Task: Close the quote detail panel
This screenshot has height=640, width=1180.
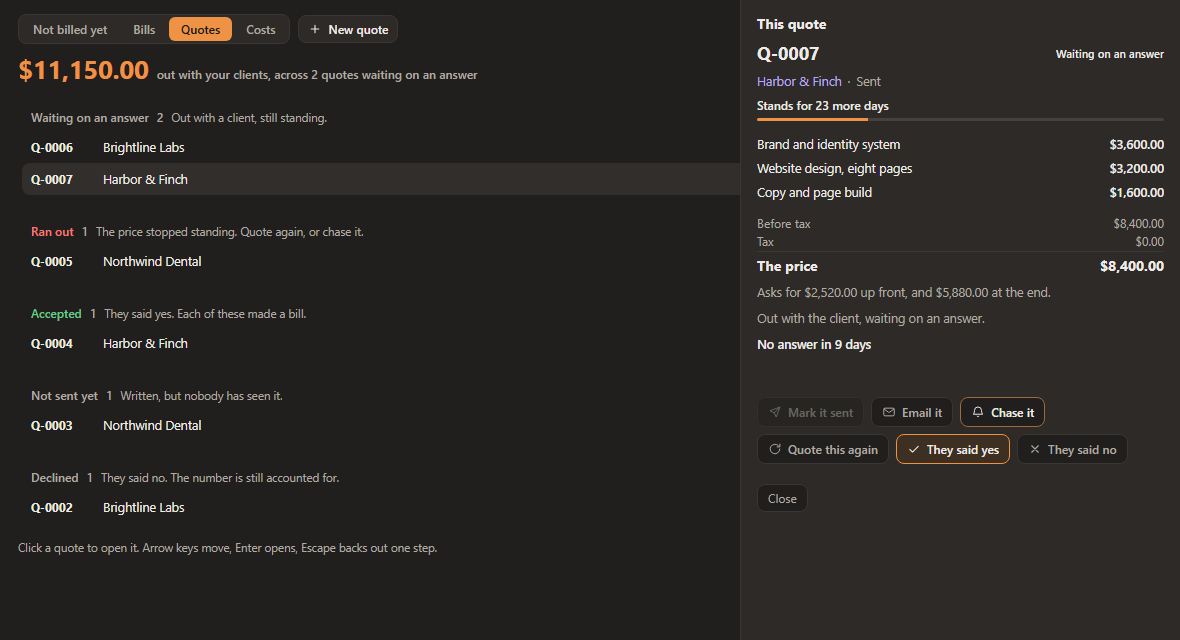Action: 782,498
